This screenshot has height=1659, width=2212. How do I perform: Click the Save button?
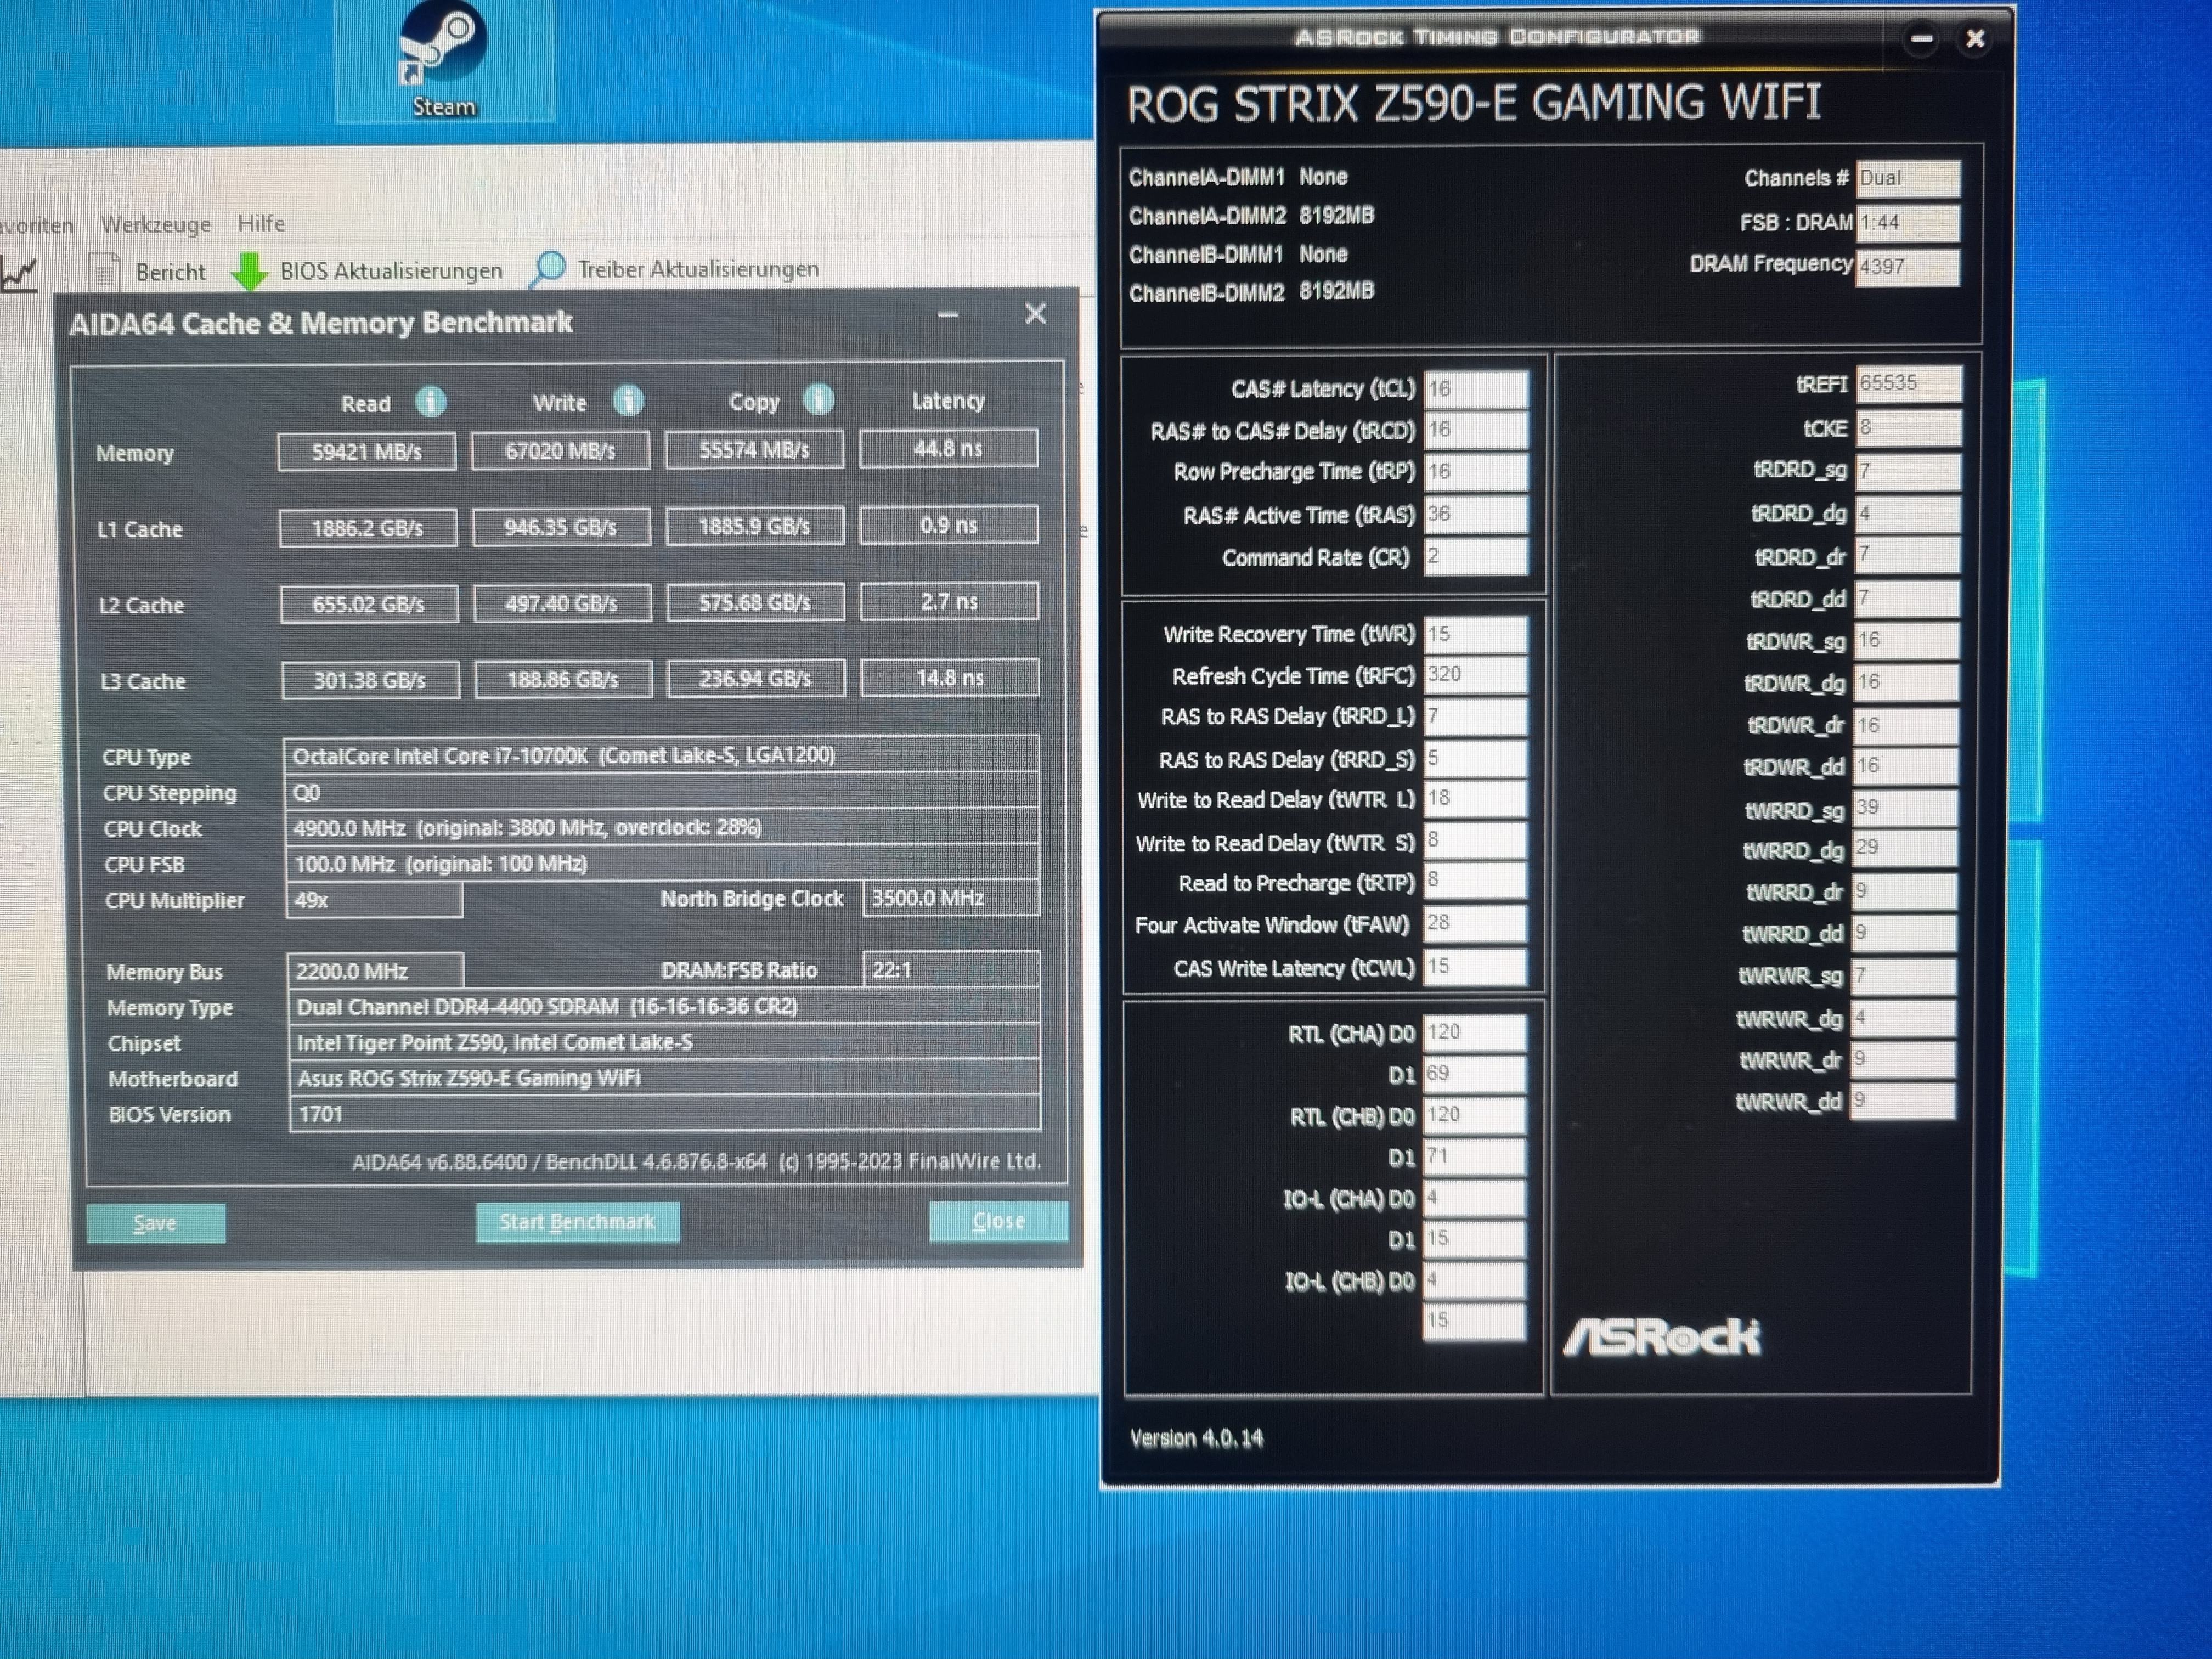click(x=155, y=1223)
